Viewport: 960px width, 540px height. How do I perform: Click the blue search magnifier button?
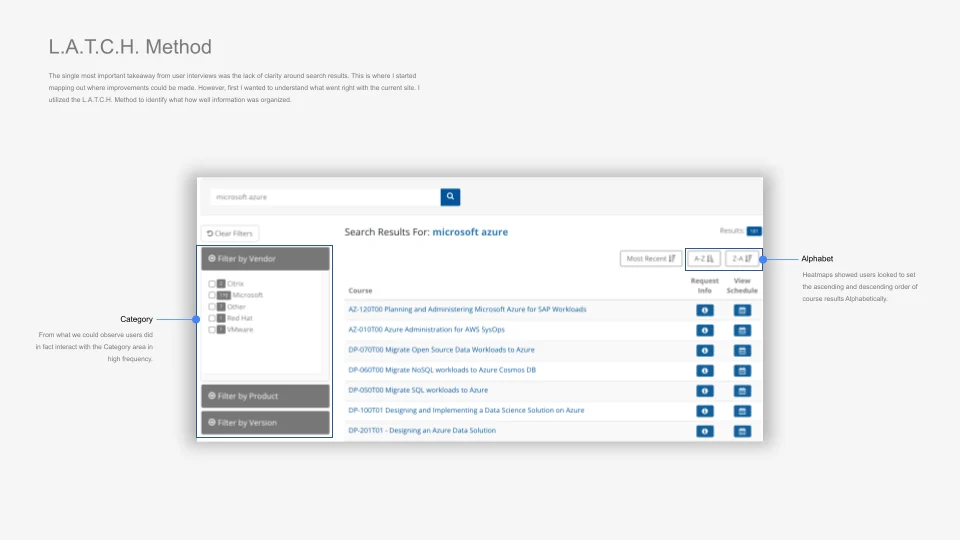point(450,197)
